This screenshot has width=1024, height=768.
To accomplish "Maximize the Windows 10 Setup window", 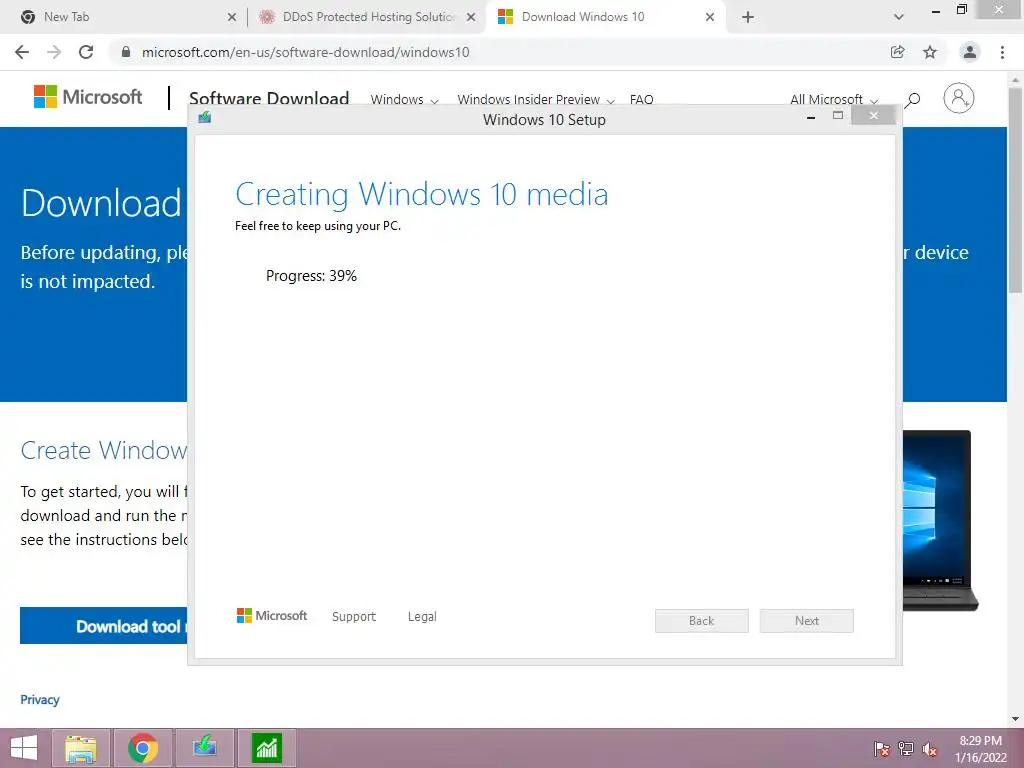I will [x=838, y=116].
